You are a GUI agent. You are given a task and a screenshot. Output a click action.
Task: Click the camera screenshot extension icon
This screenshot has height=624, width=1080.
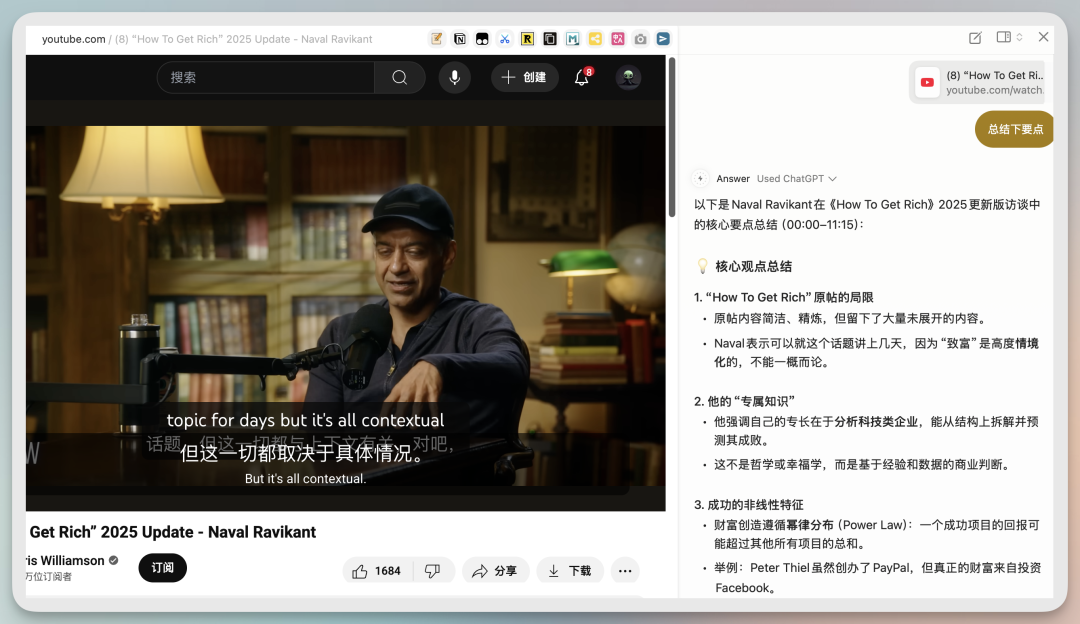pyautogui.click(x=641, y=39)
